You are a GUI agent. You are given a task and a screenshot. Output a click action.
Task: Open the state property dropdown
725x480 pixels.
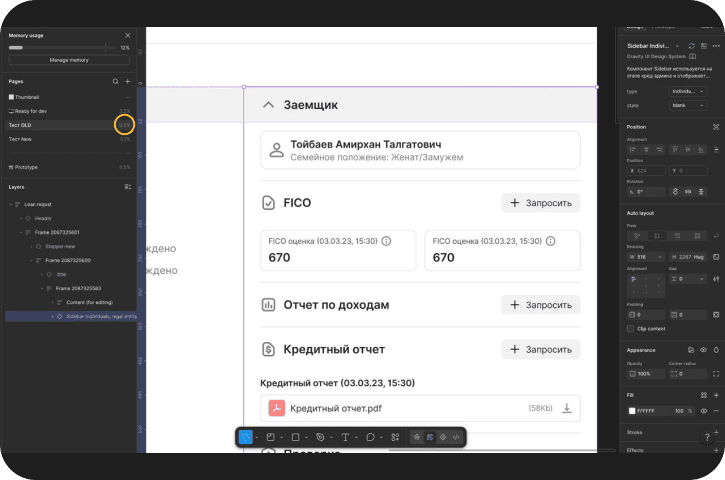point(688,105)
